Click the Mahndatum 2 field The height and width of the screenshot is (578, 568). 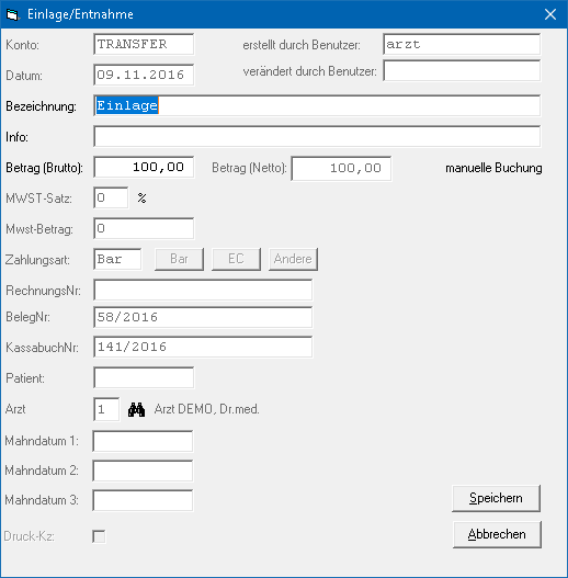pyautogui.click(x=143, y=471)
